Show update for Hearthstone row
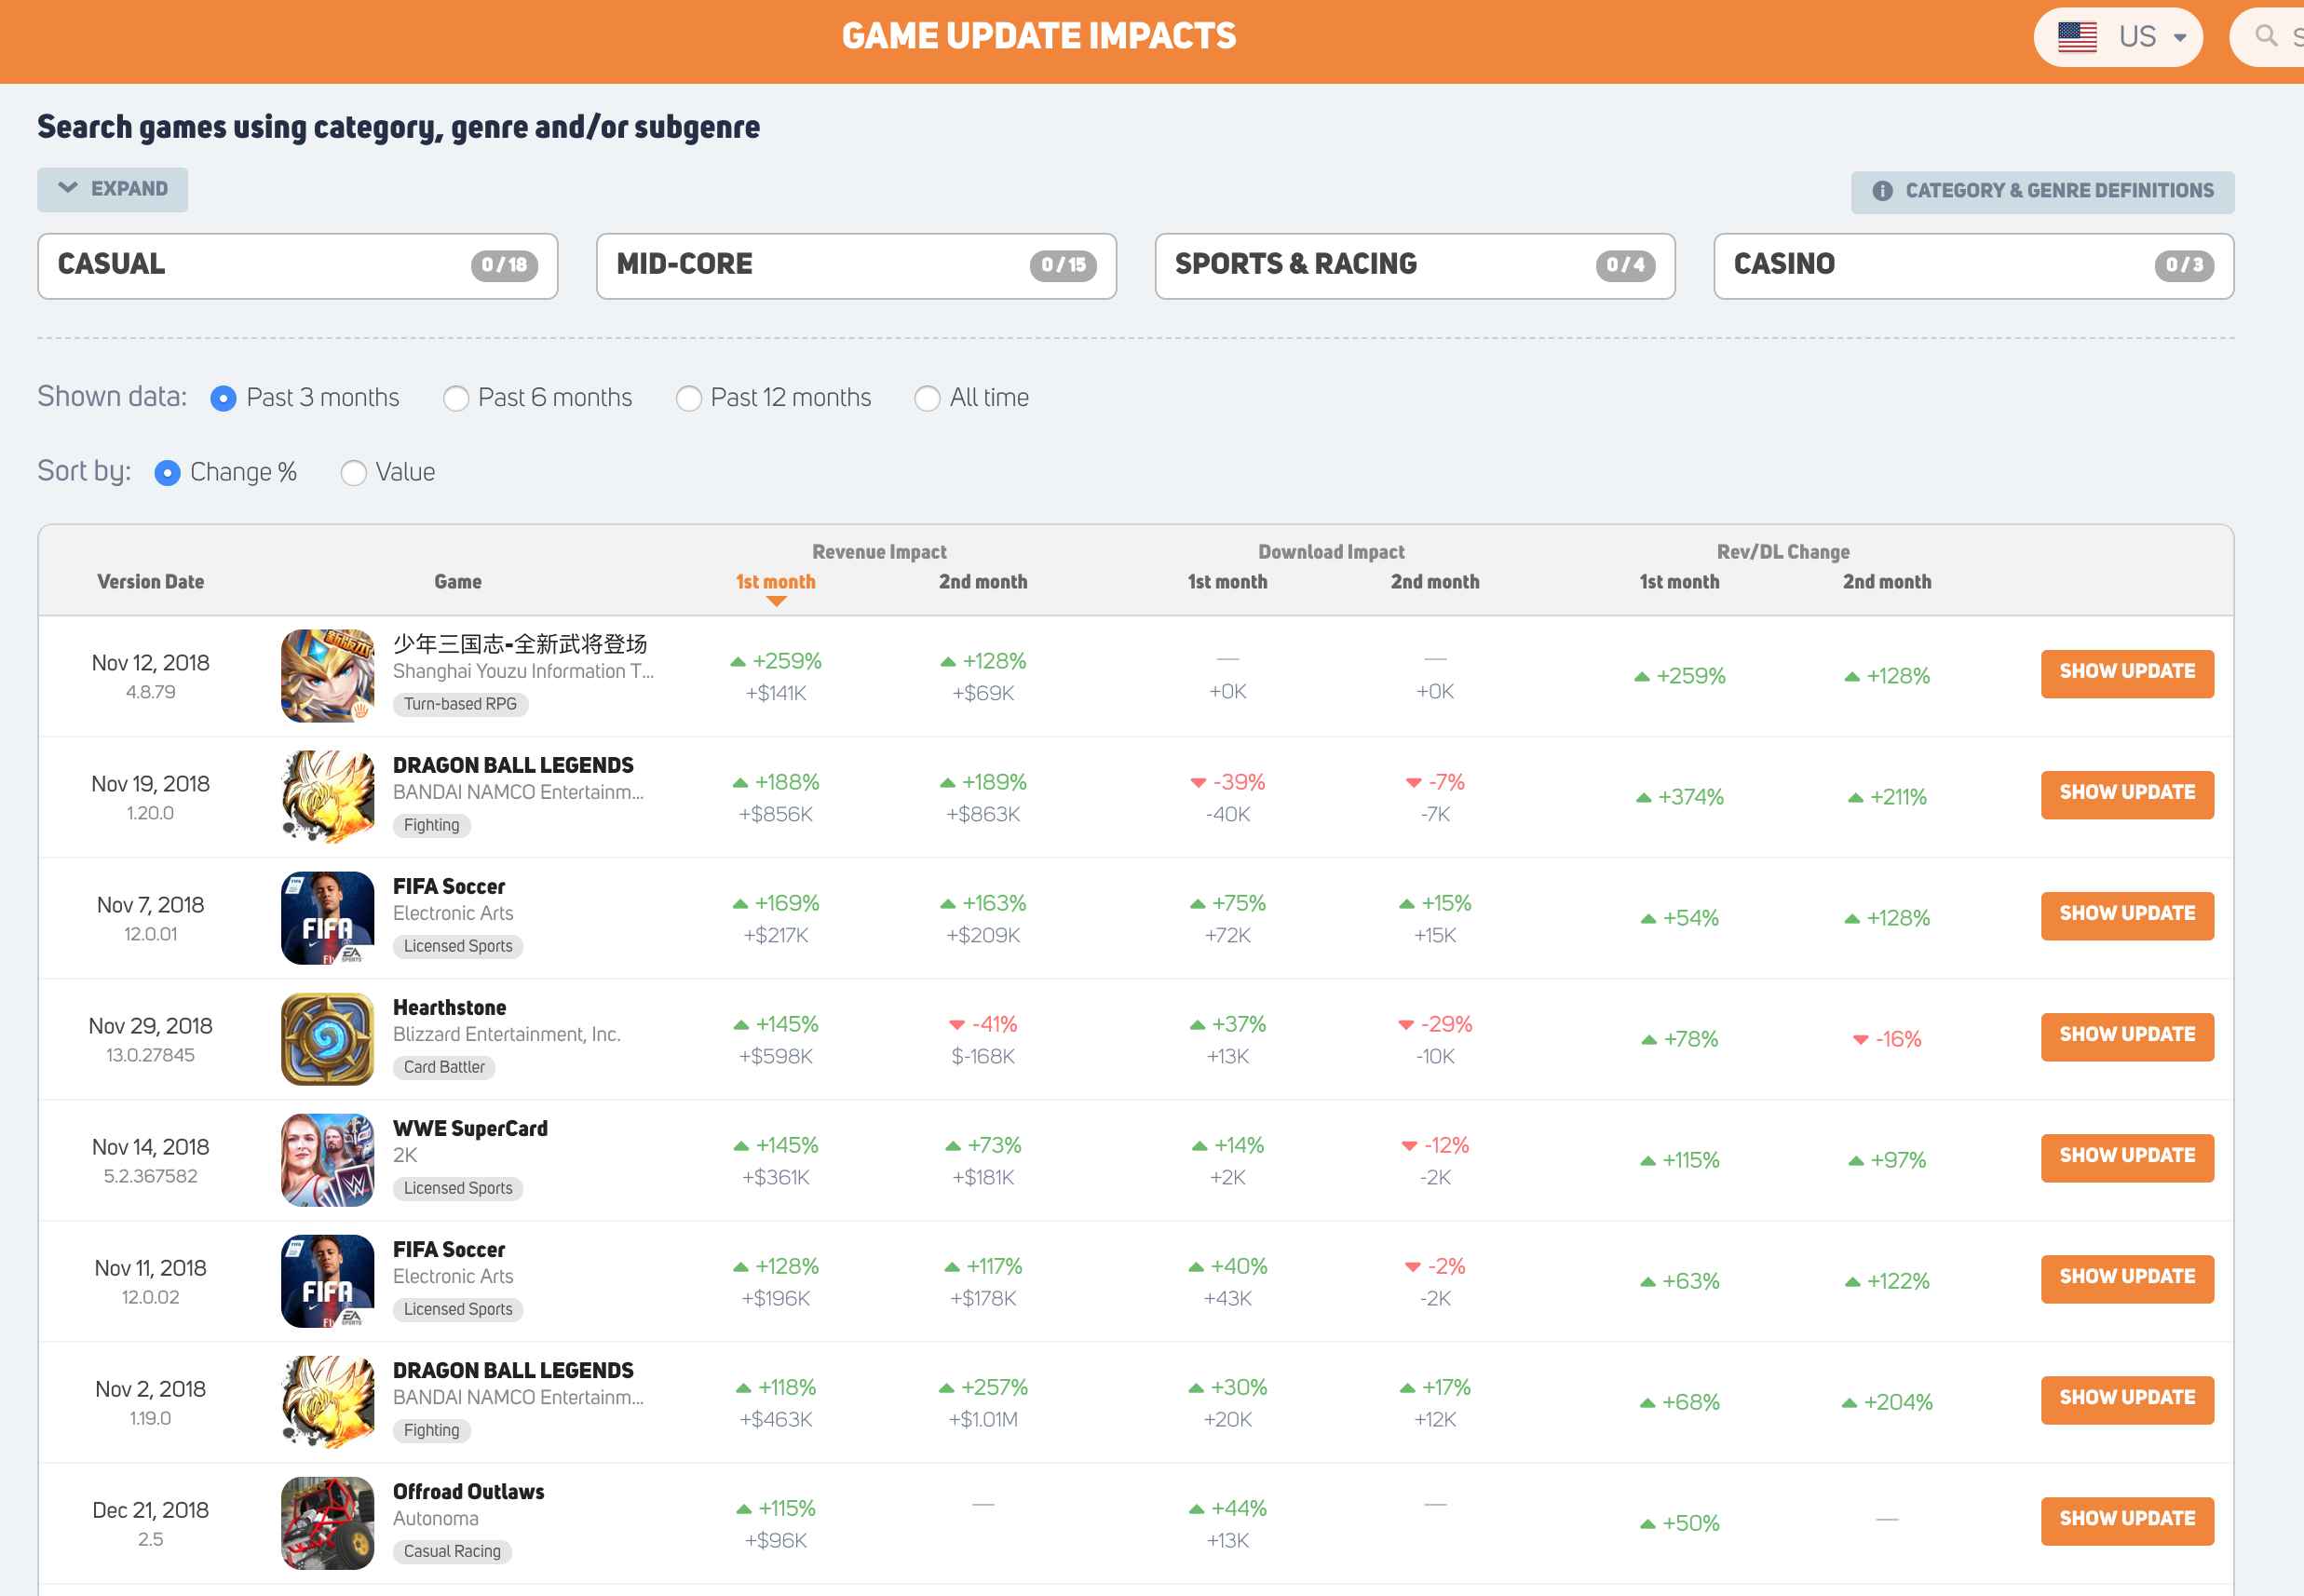 [x=2127, y=1036]
